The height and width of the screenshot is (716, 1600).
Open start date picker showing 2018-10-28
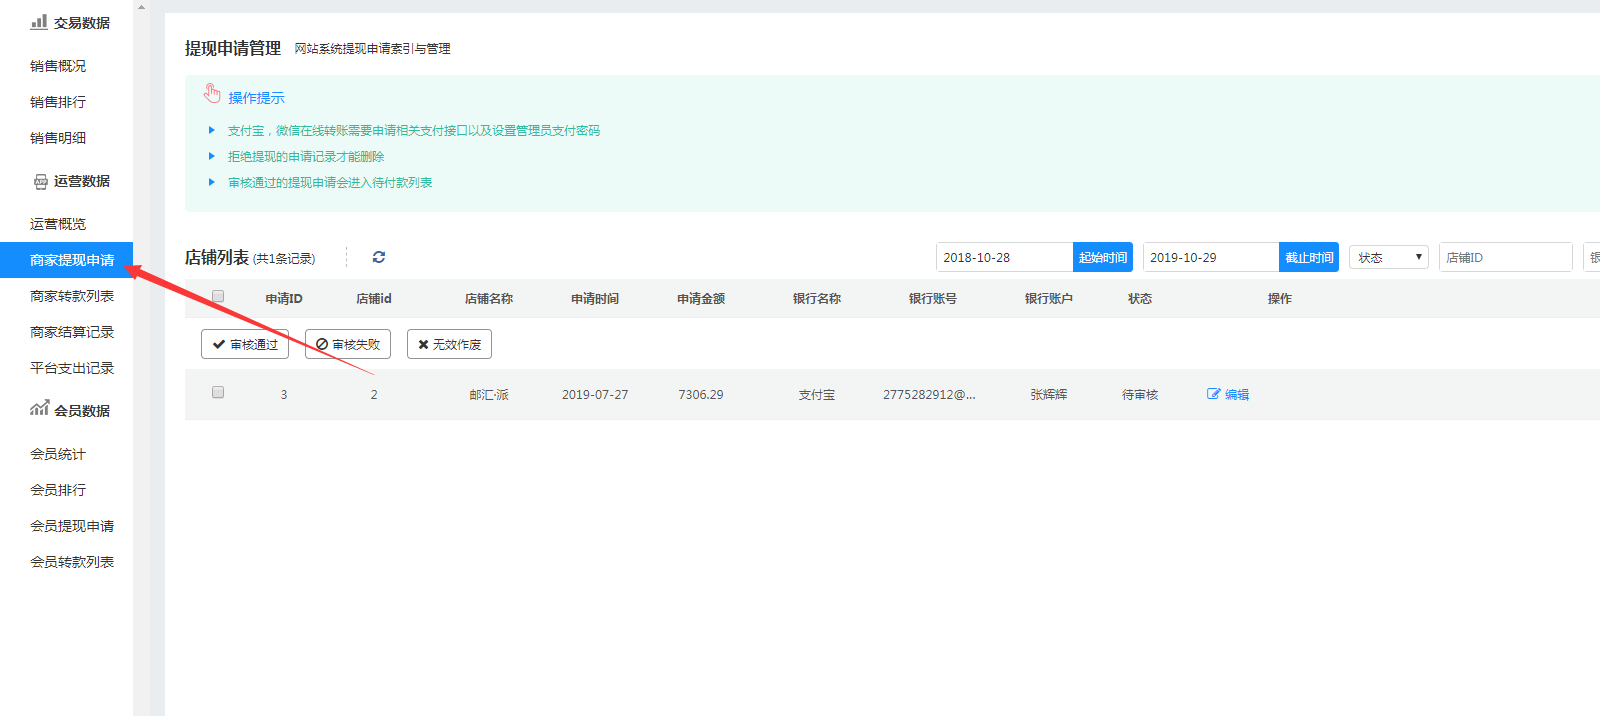1004,257
